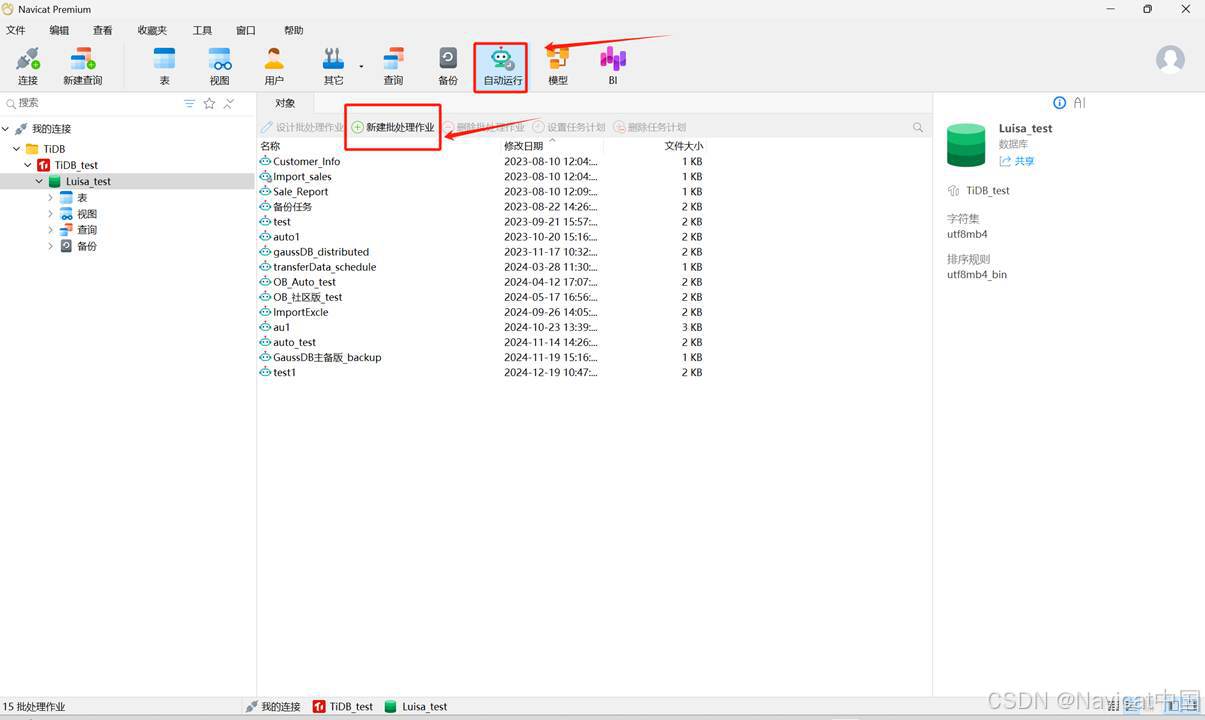Switch to the 对象 tab

click(x=285, y=103)
